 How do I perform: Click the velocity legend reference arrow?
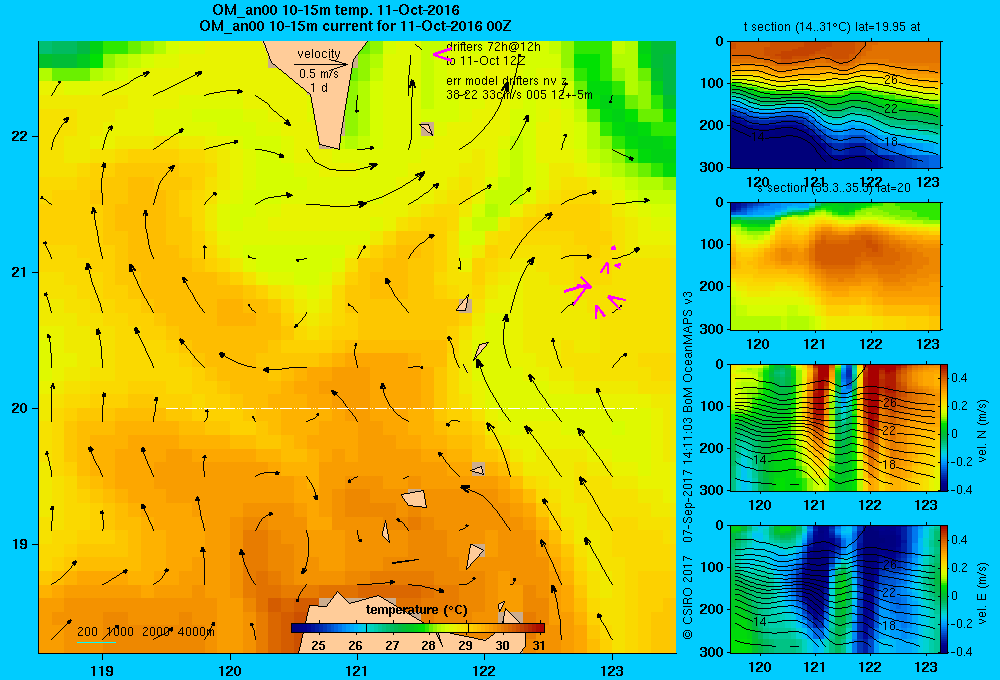pos(321,64)
